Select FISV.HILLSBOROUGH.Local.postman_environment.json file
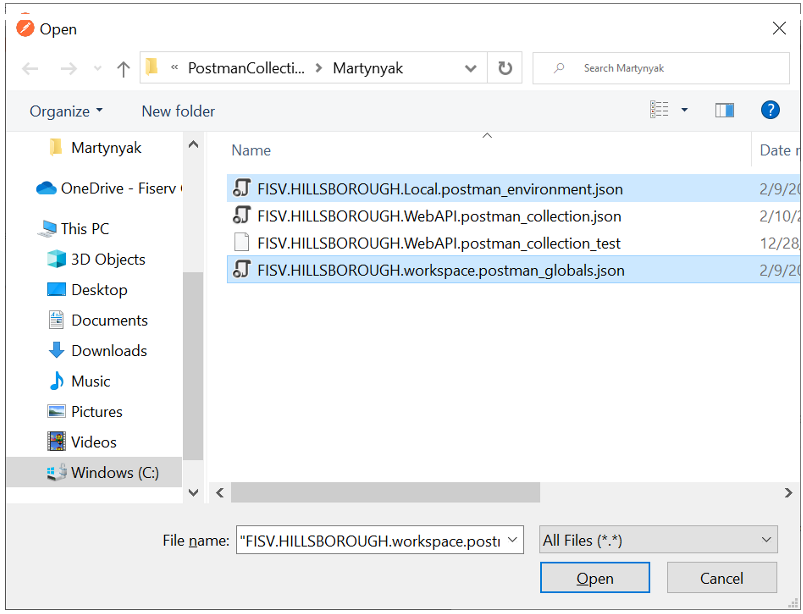Viewport: 803px width, 614px height. pyautogui.click(x=512, y=189)
